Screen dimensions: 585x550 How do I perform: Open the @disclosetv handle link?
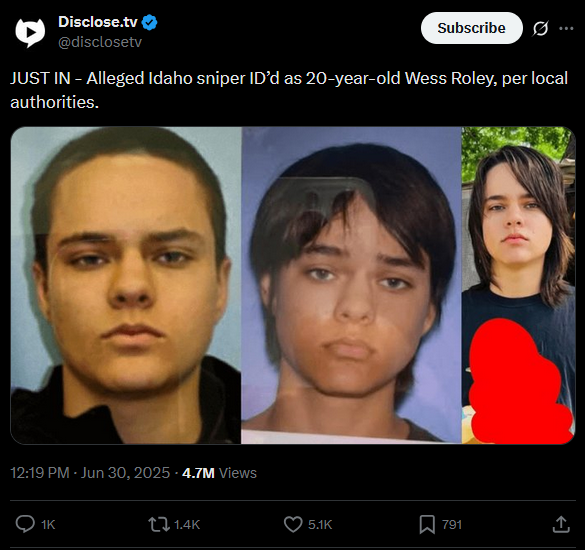pos(100,42)
